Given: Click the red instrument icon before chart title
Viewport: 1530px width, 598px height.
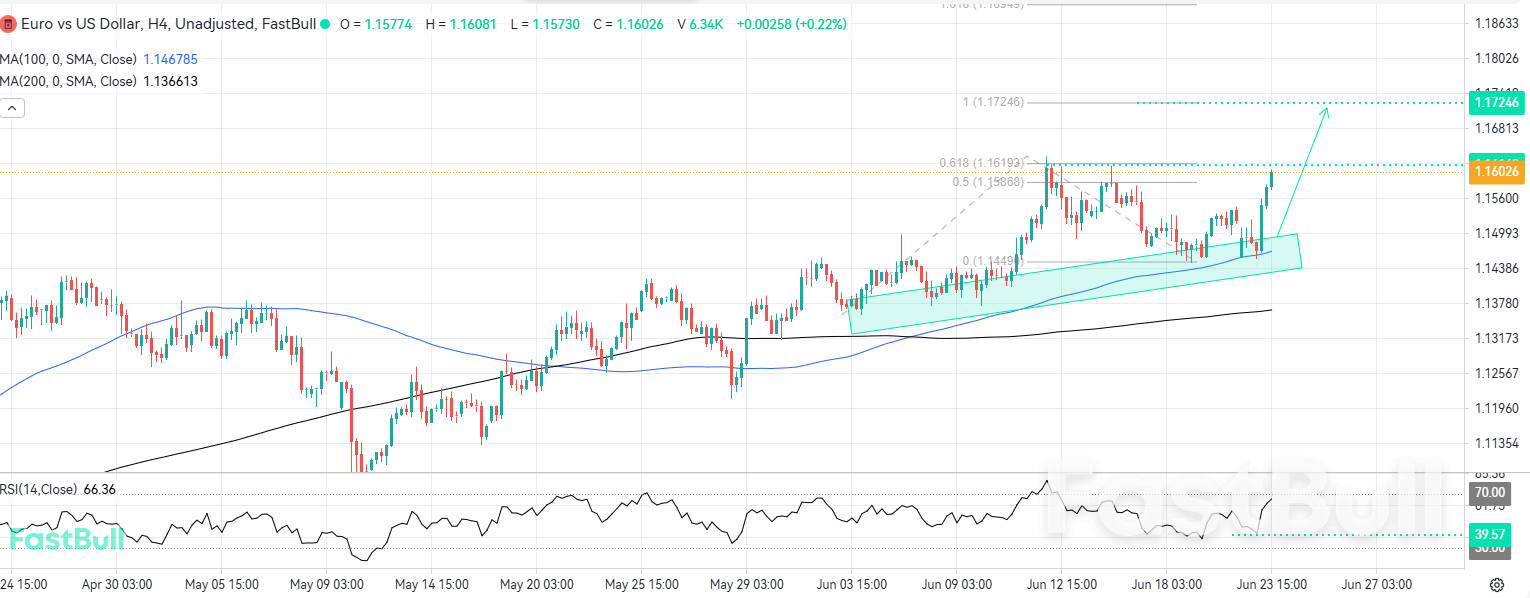Looking at the screenshot, I should click(x=10, y=24).
